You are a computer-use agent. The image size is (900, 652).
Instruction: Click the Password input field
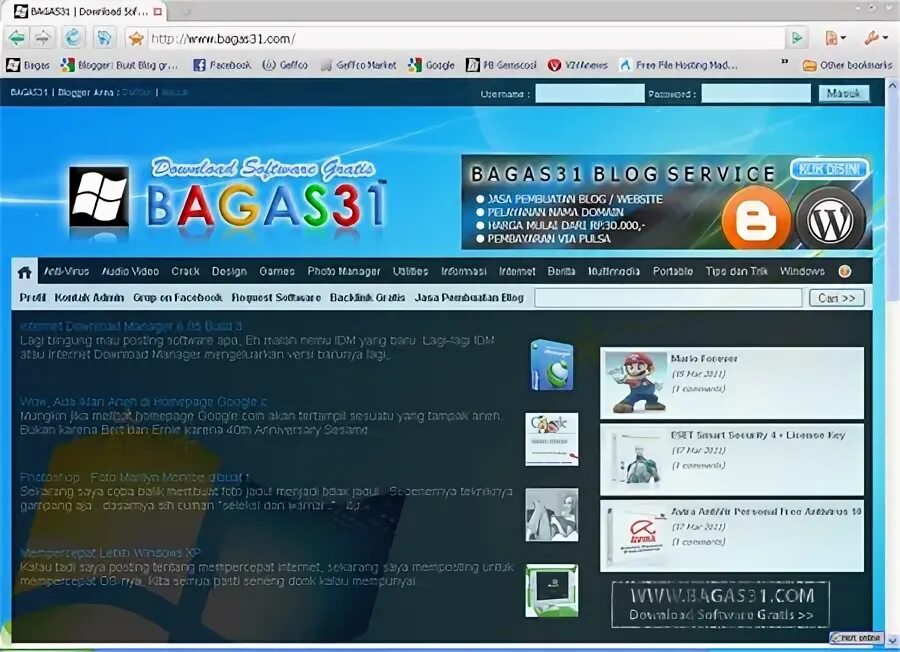point(756,94)
